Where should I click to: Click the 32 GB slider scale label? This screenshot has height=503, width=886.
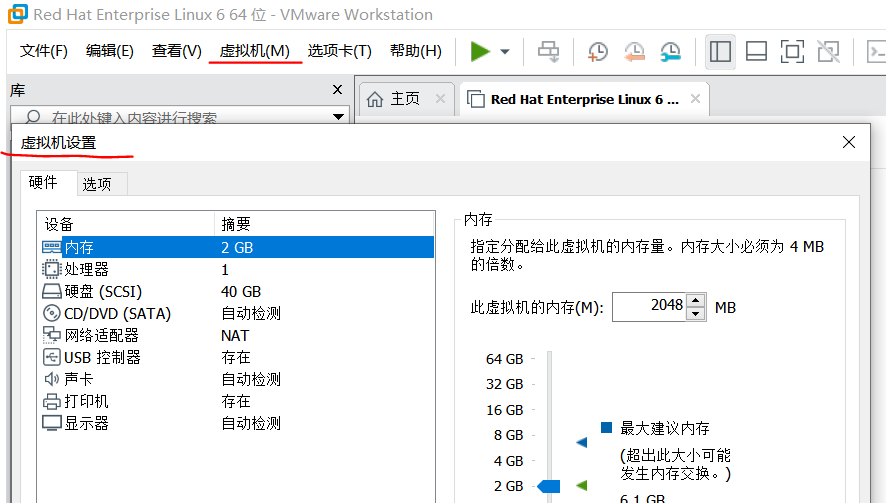pyautogui.click(x=505, y=384)
